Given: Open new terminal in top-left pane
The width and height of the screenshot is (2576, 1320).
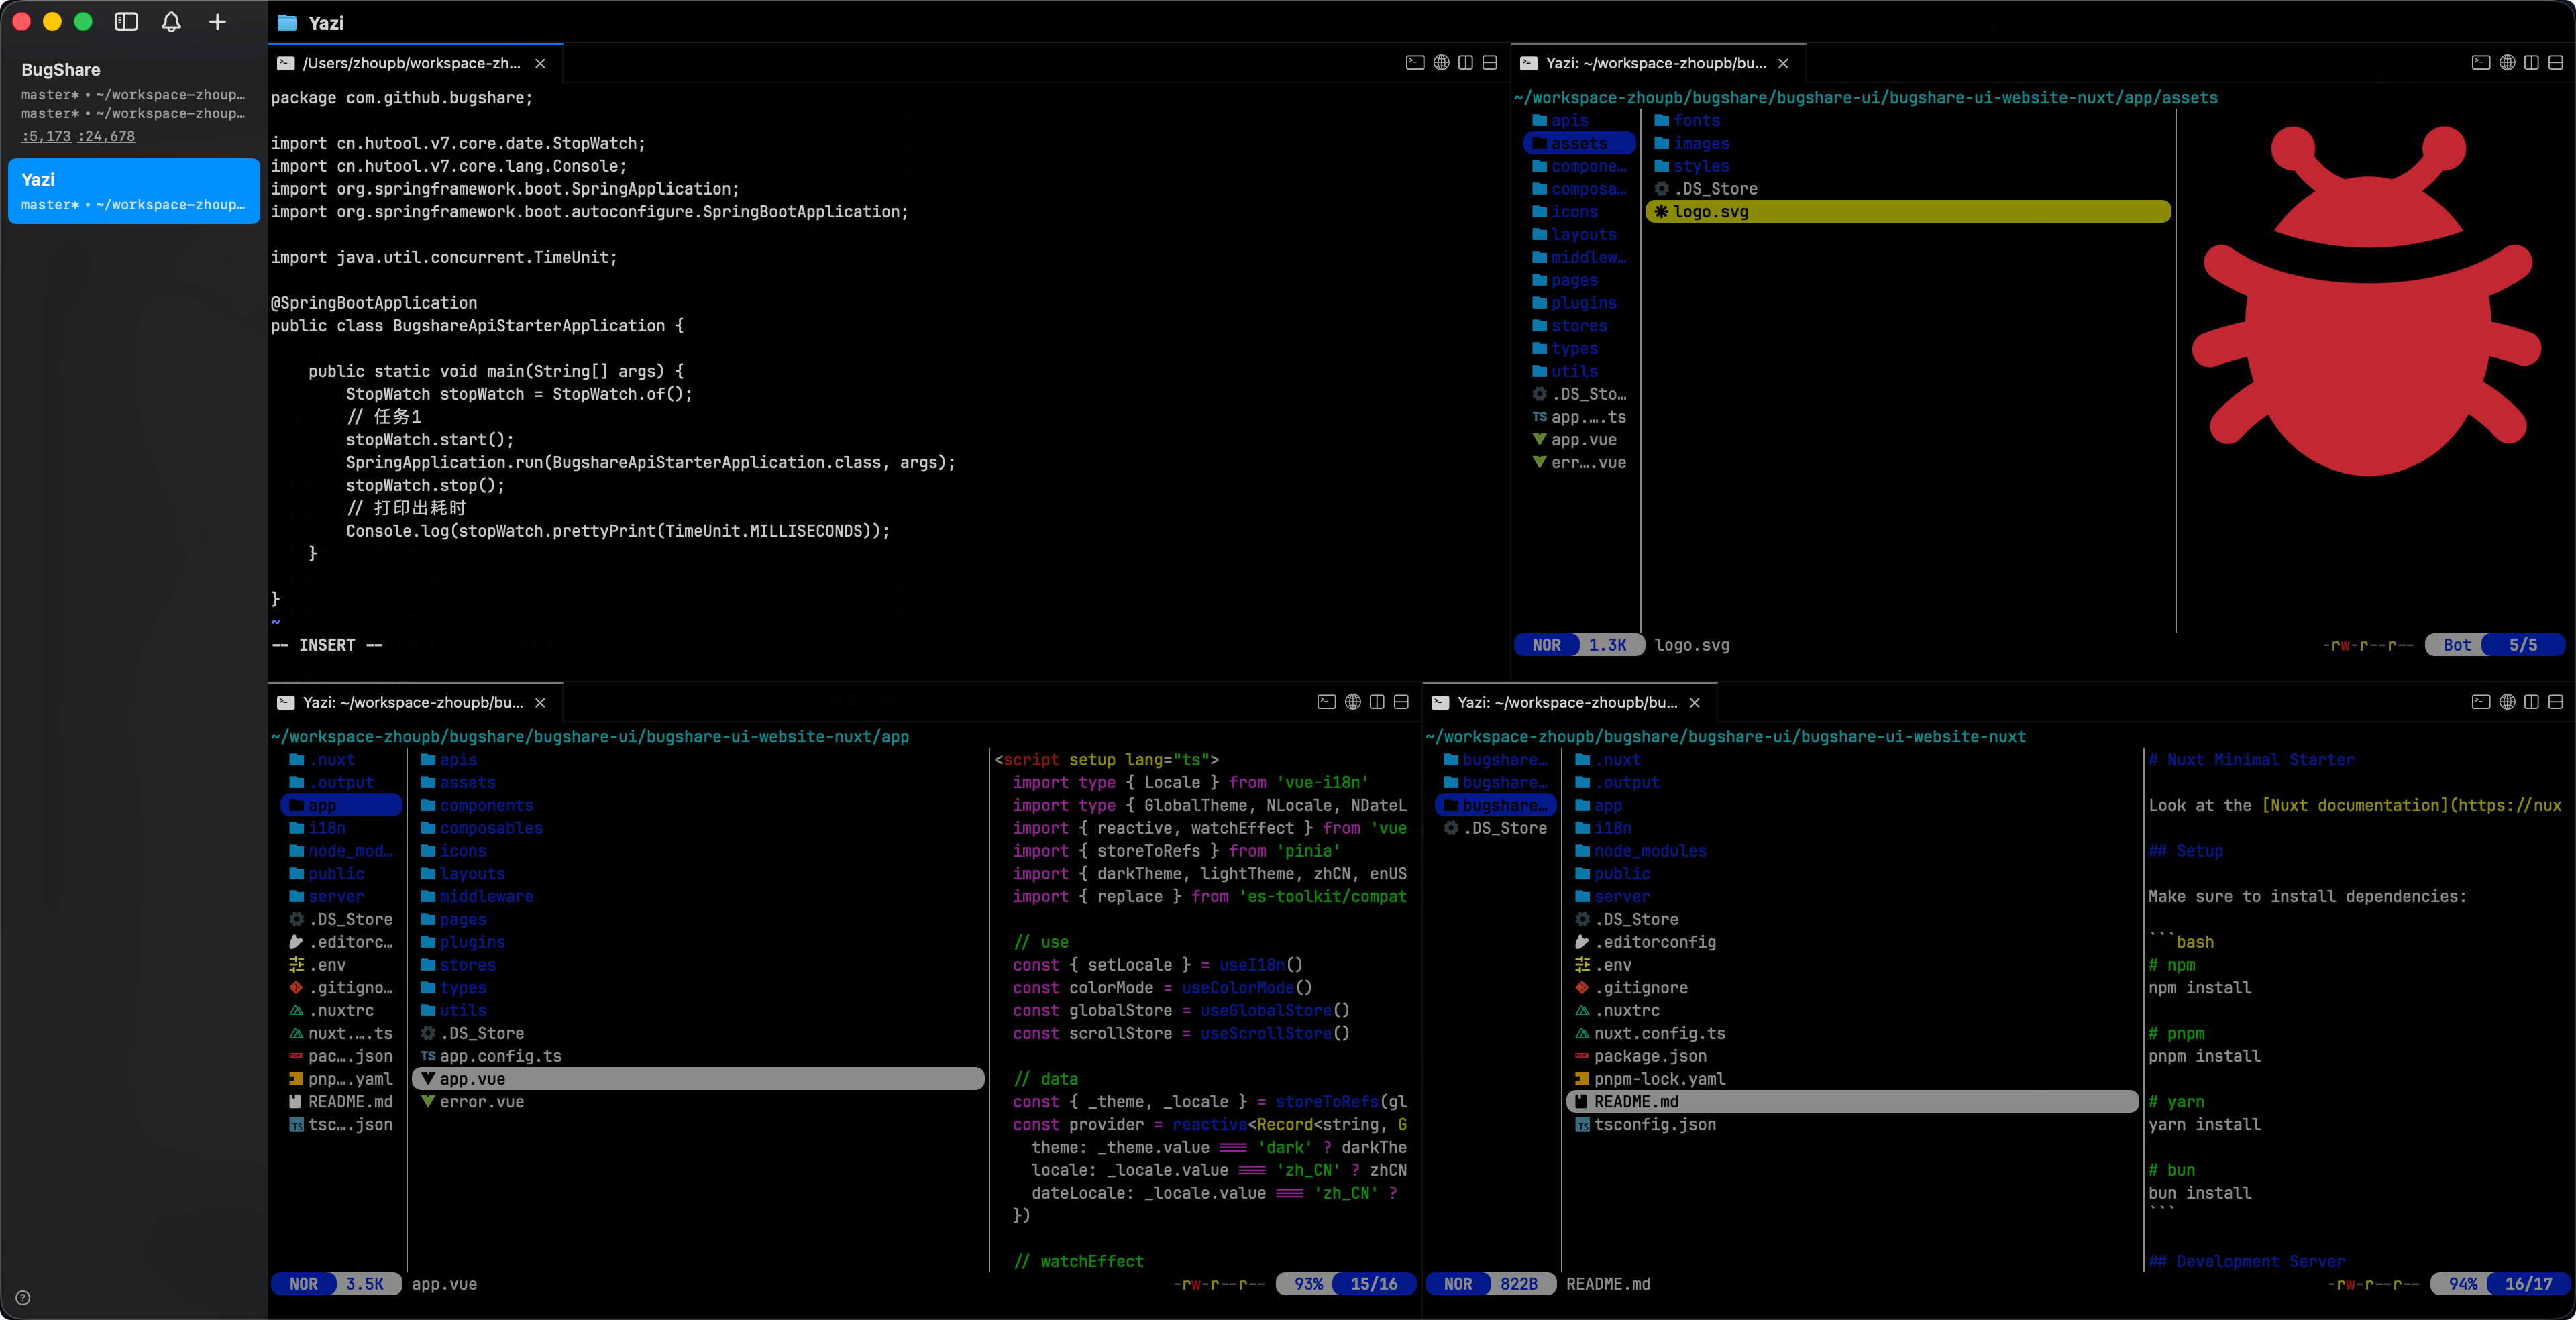Looking at the screenshot, I should pyautogui.click(x=1414, y=63).
